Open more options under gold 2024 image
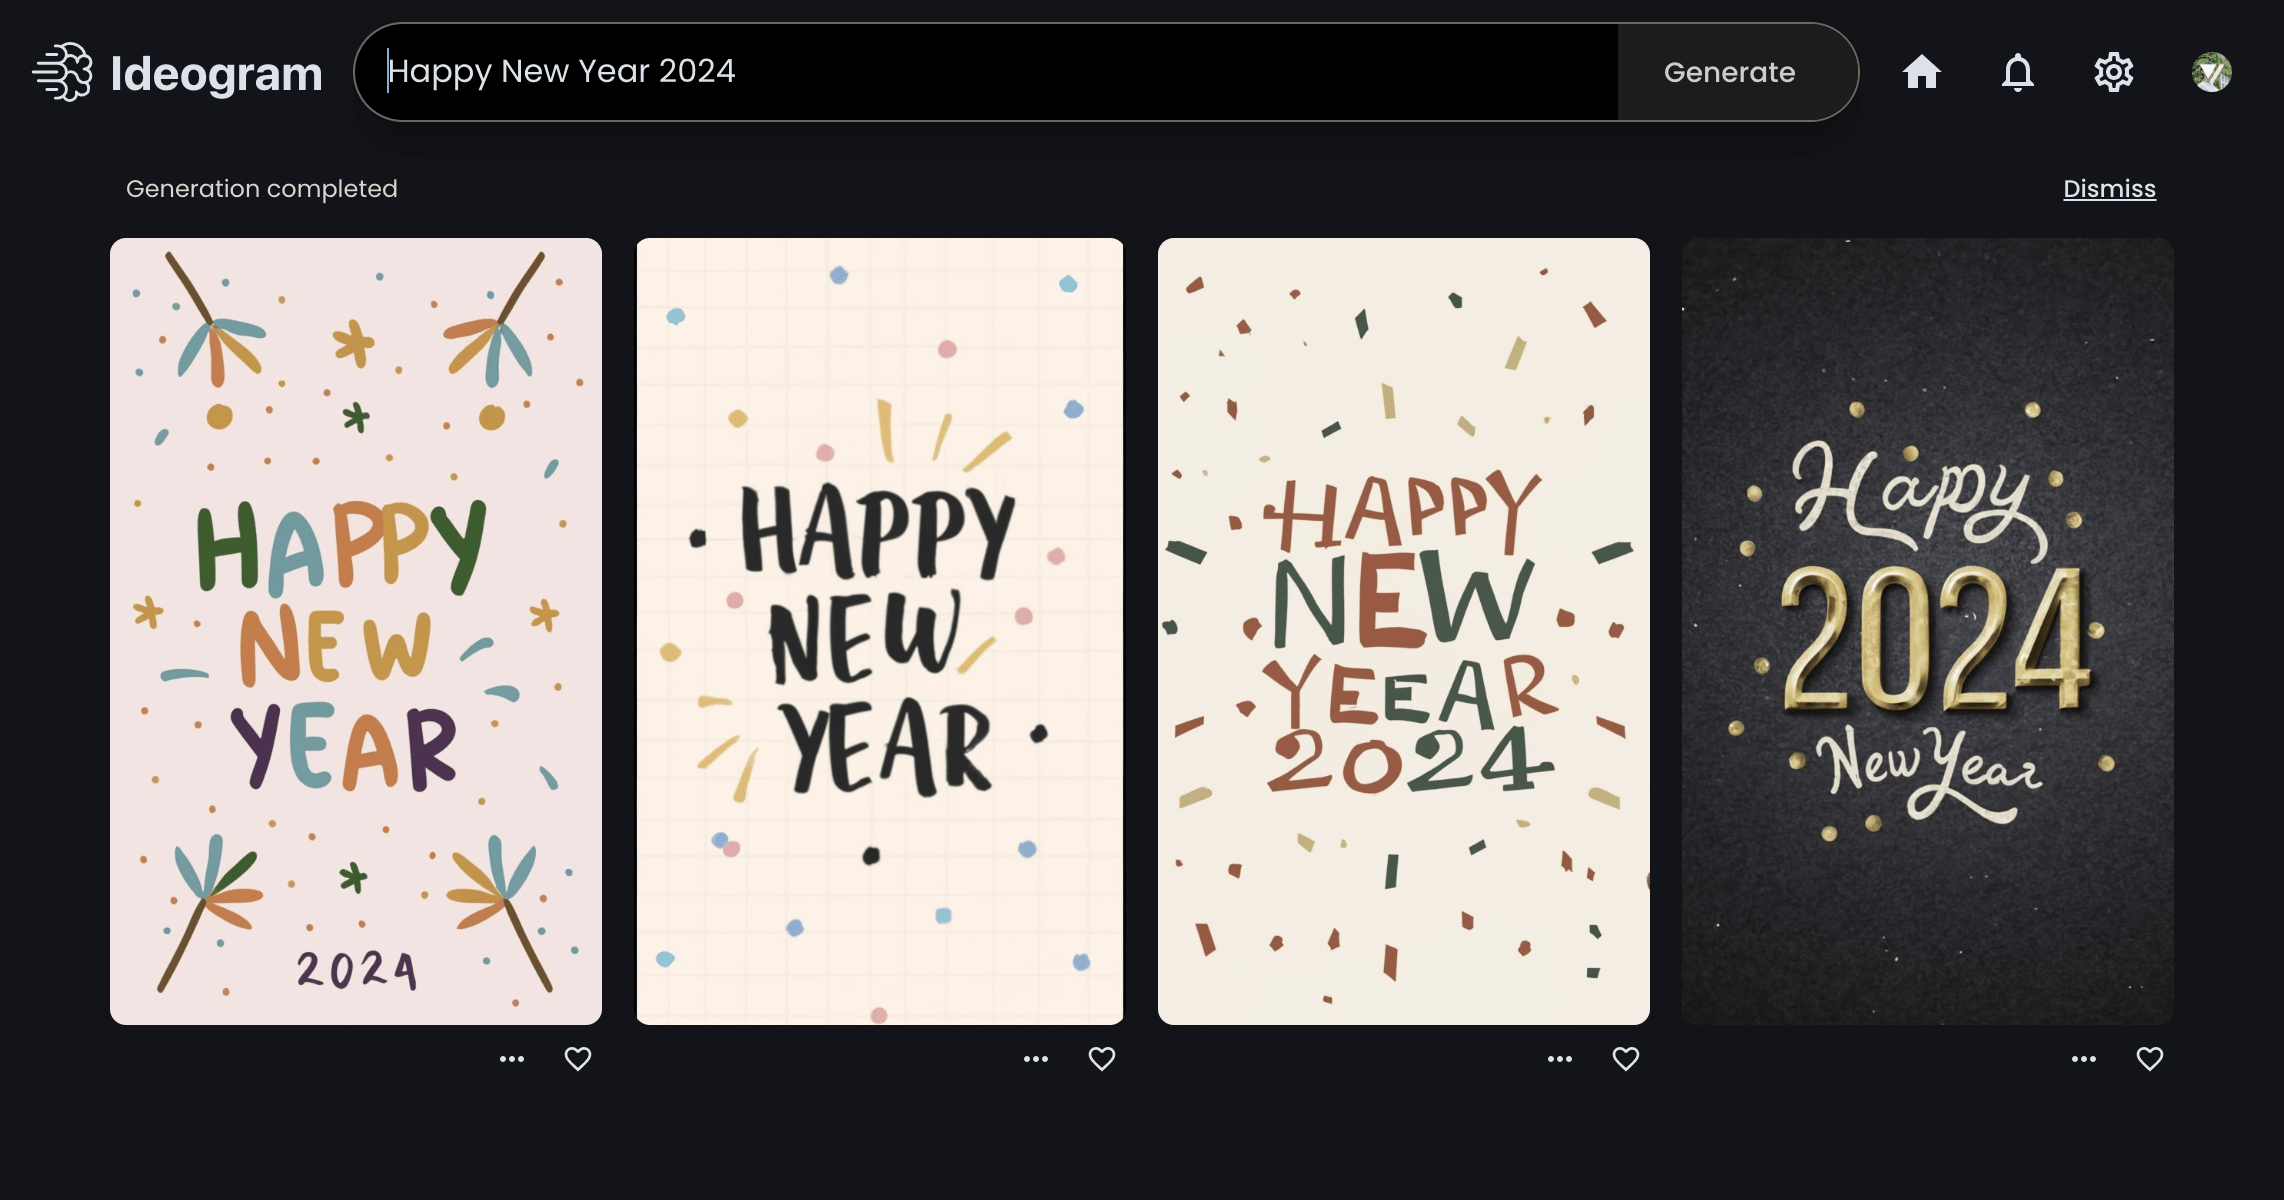 pyautogui.click(x=2084, y=1059)
